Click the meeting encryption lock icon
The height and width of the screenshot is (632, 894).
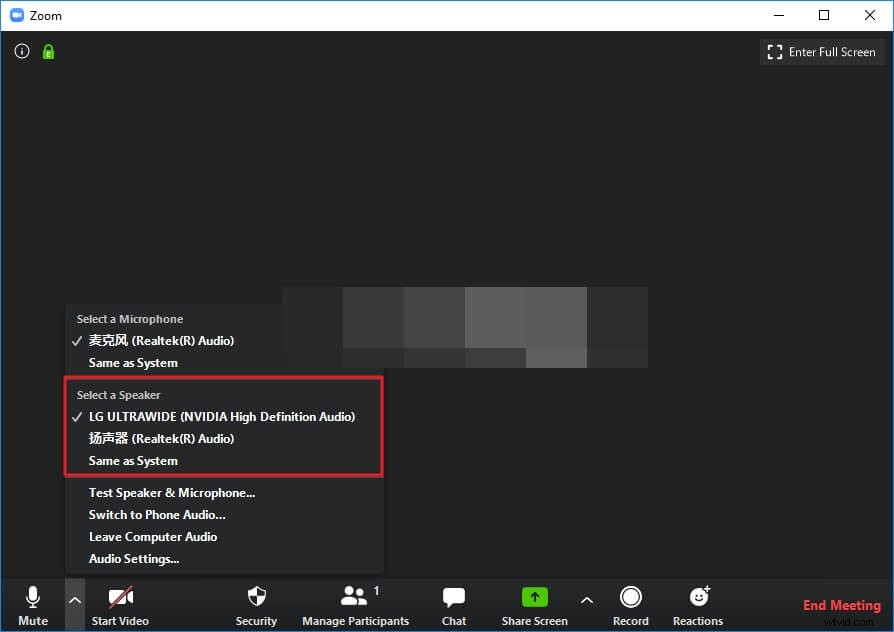point(47,51)
